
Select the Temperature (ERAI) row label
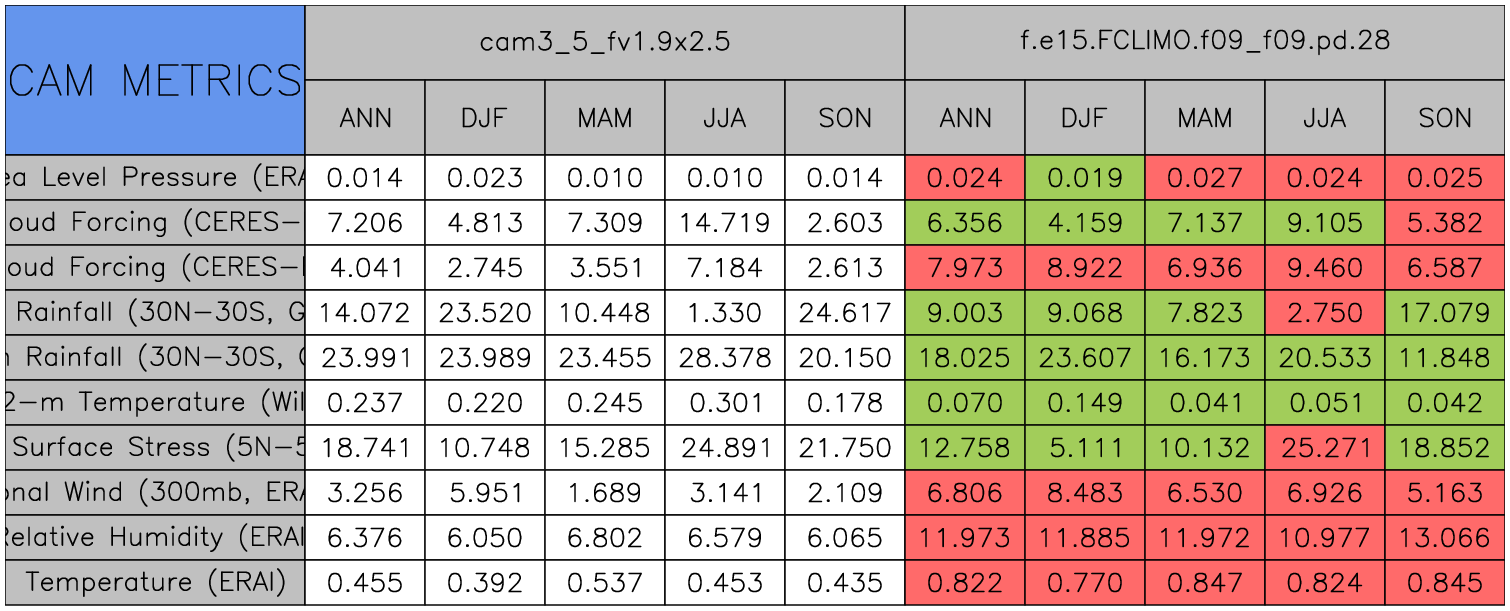click(154, 582)
